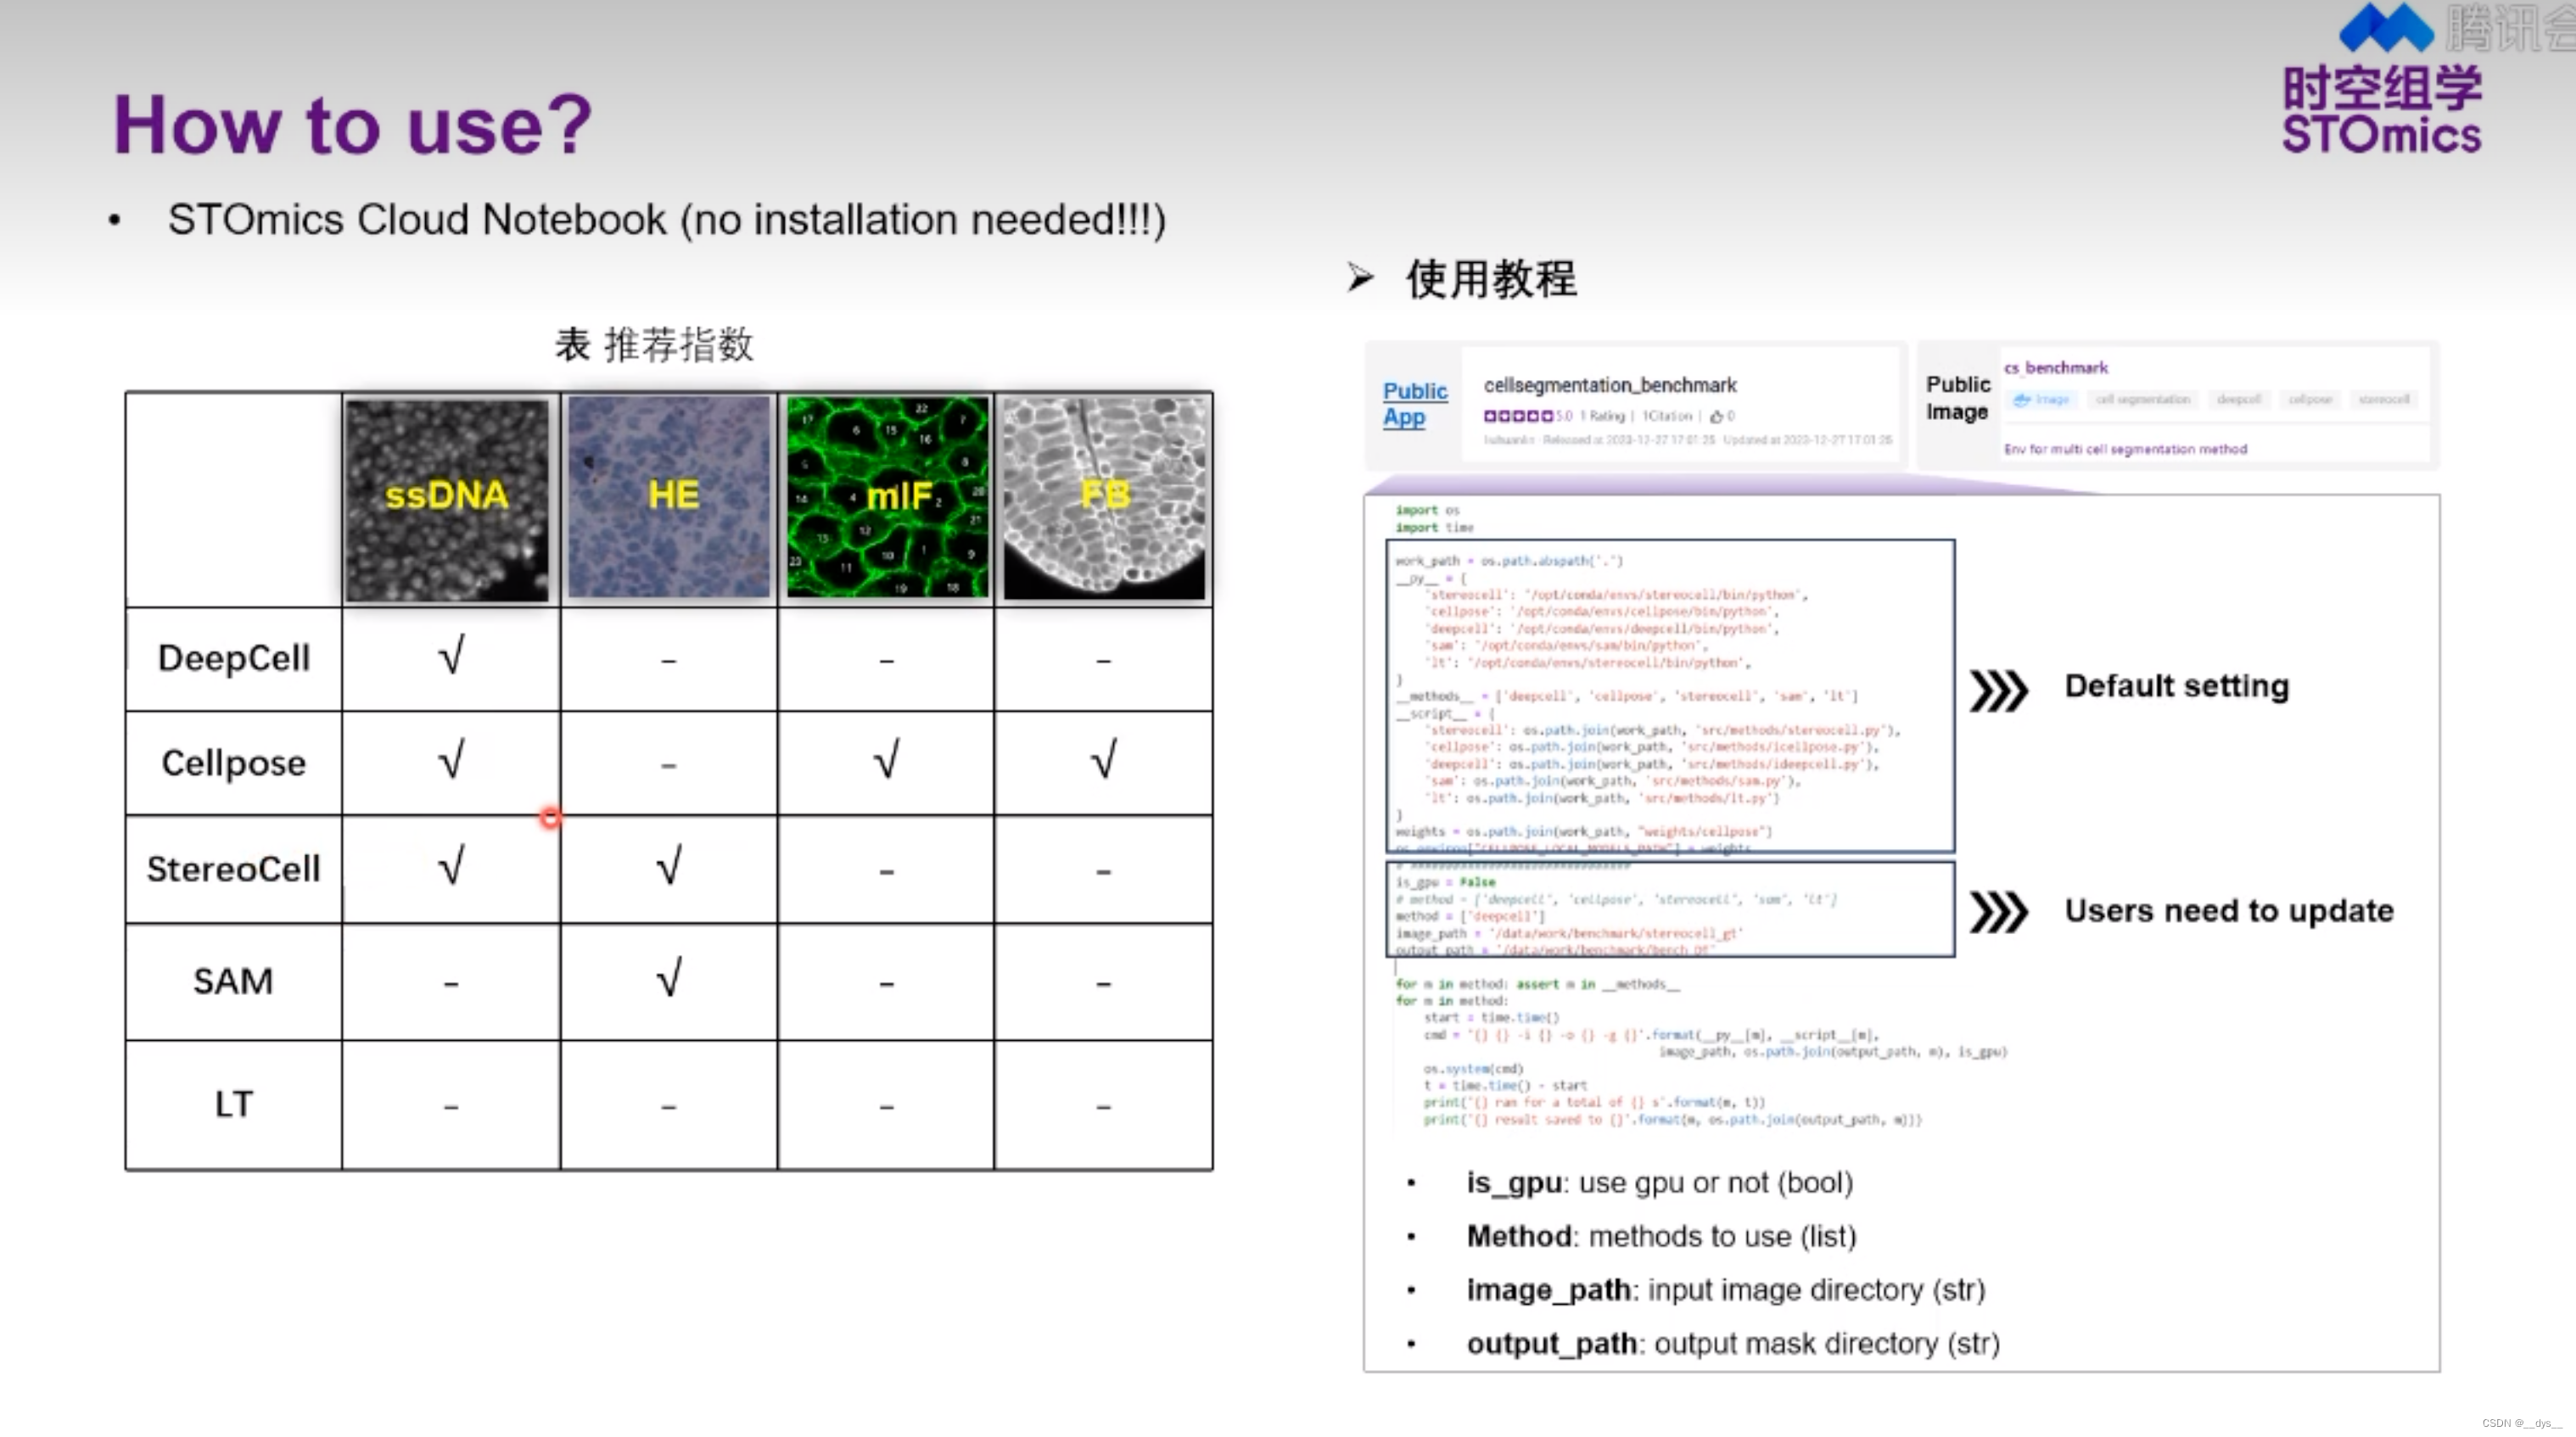Screen dimensions: 2576x1437
Task: Click the 'Default setting' label
Action: (x=2176, y=686)
